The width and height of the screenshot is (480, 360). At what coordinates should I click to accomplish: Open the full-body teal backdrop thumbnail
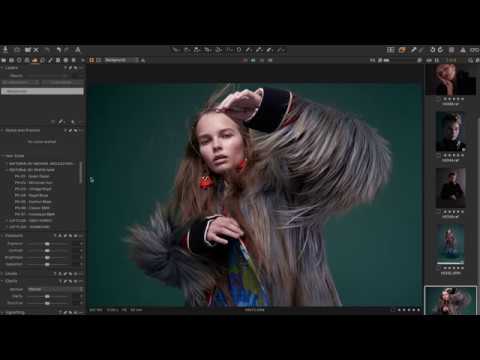point(450,244)
